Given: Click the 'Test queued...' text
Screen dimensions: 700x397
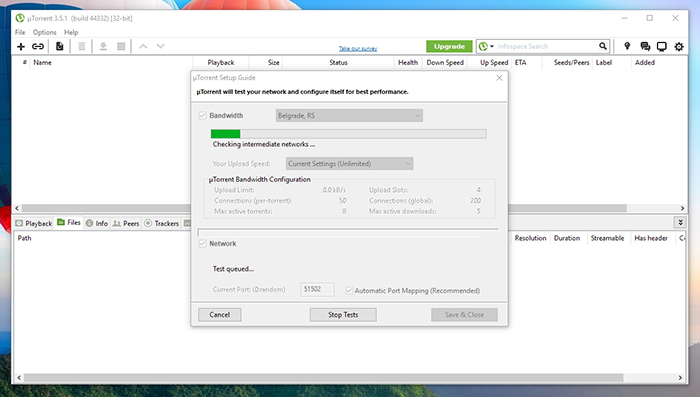Looking at the screenshot, I should pos(233,269).
